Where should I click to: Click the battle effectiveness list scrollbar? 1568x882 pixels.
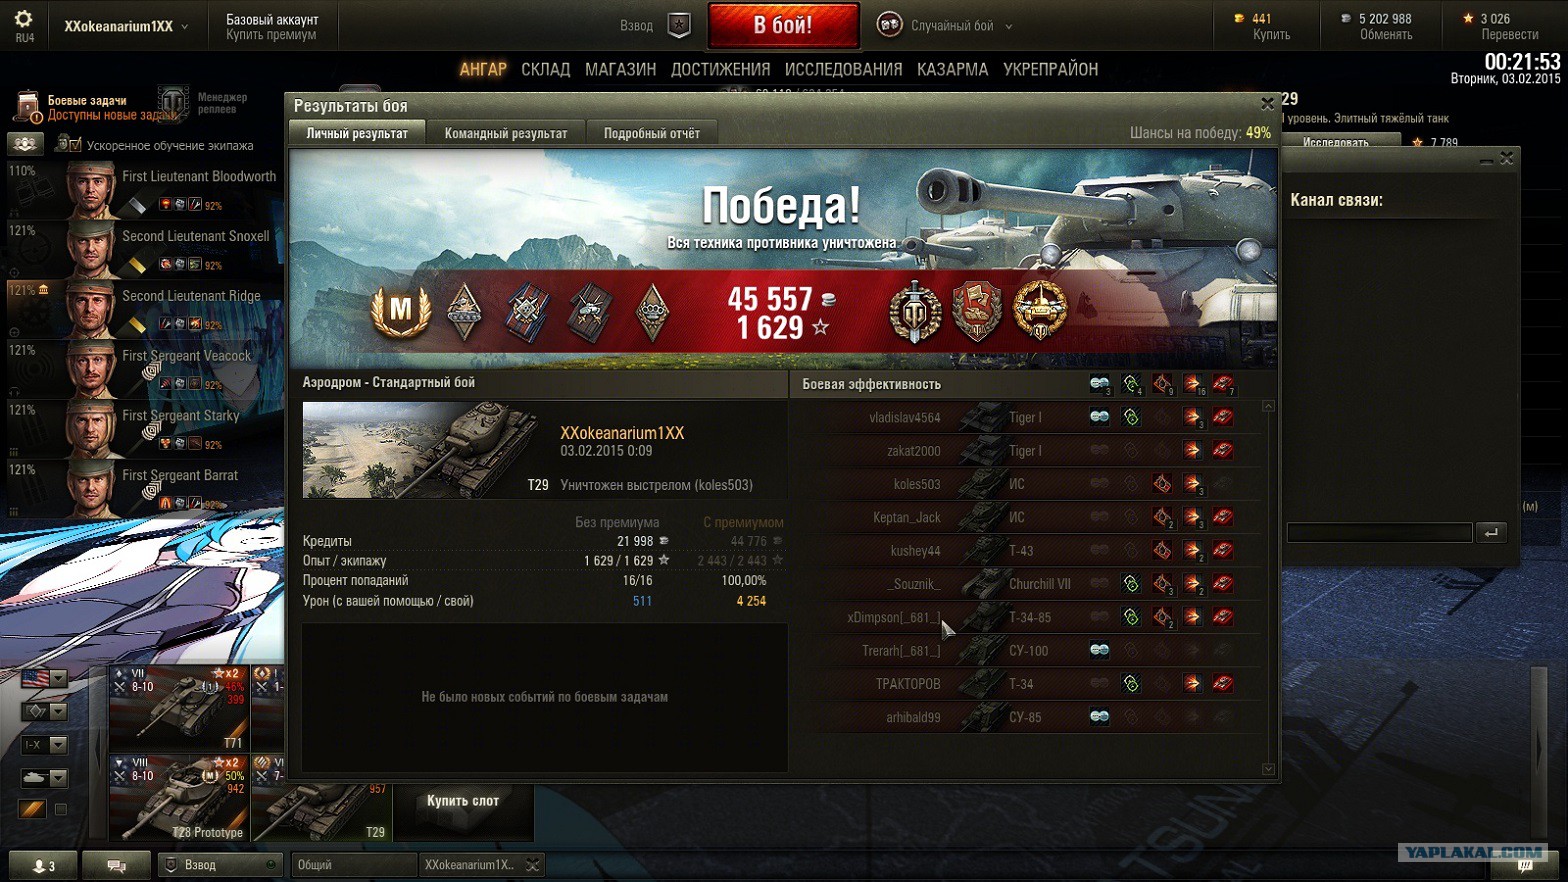point(1268,588)
